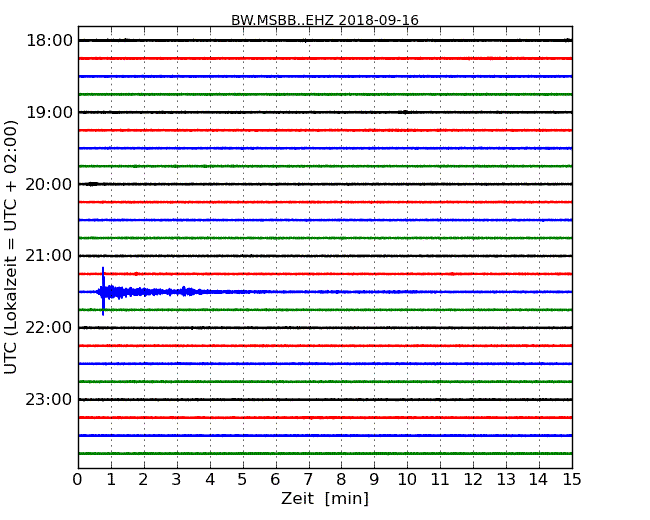
Task: Click the small blip near minute 10 on the 19:00 trace
Action: point(403,112)
